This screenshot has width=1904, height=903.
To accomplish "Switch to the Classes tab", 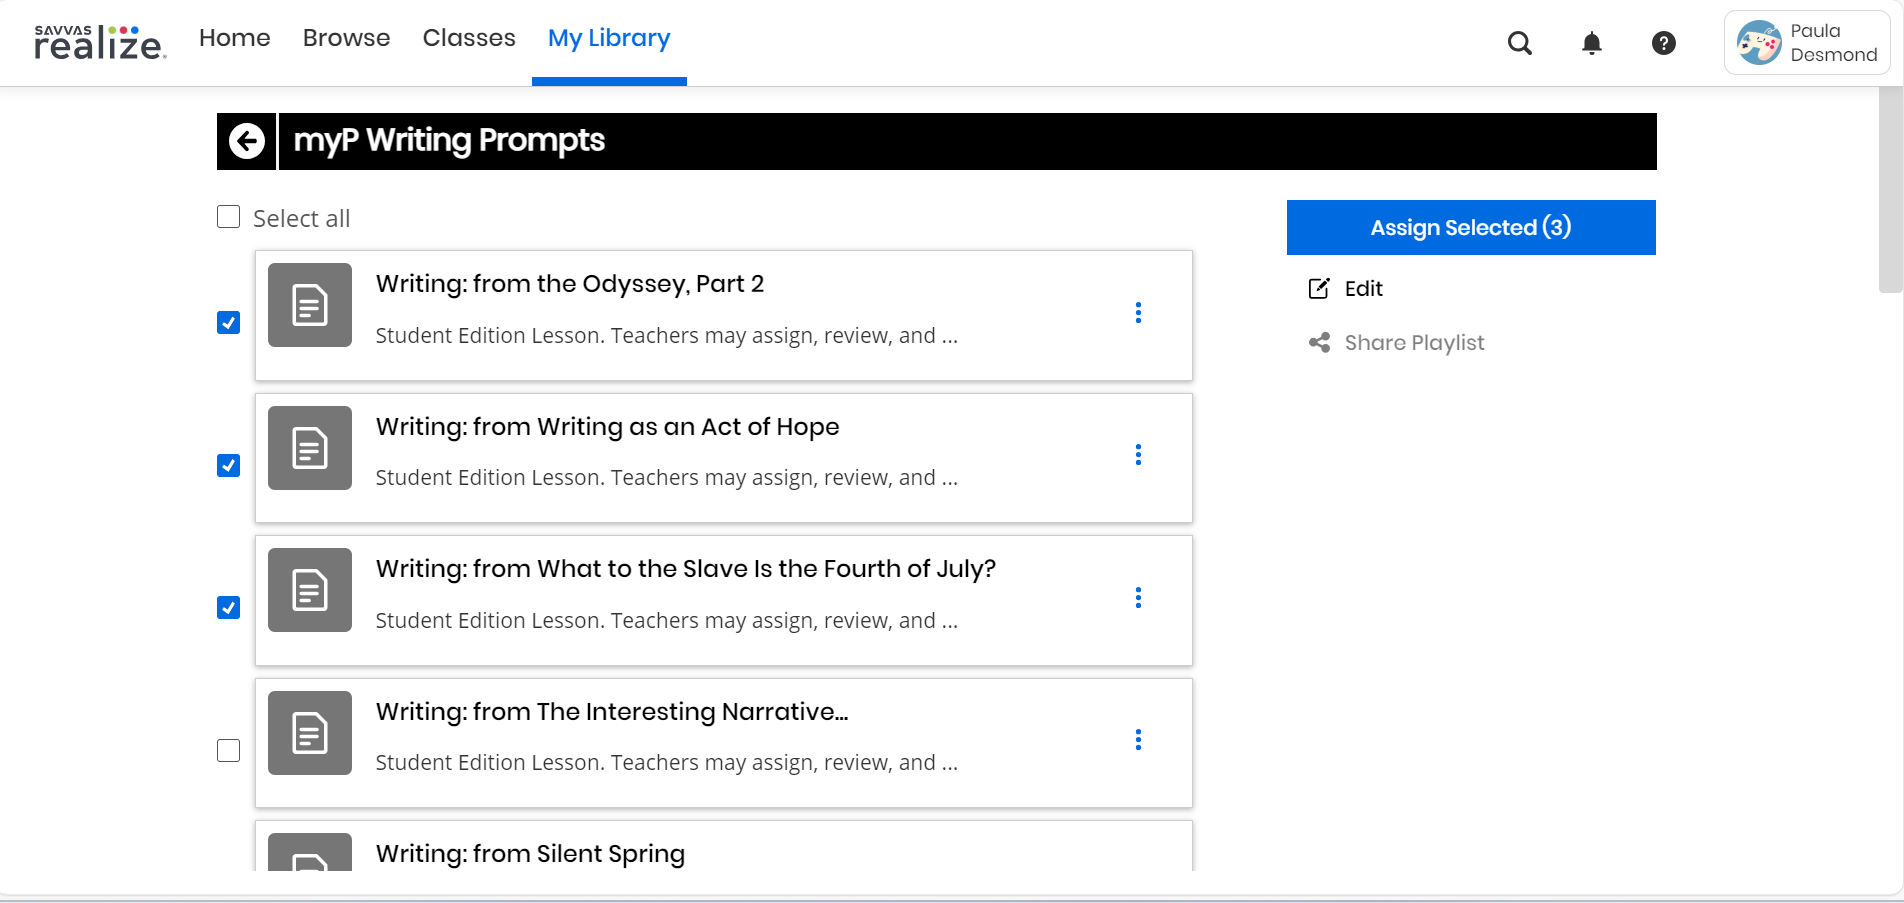I will coord(469,38).
